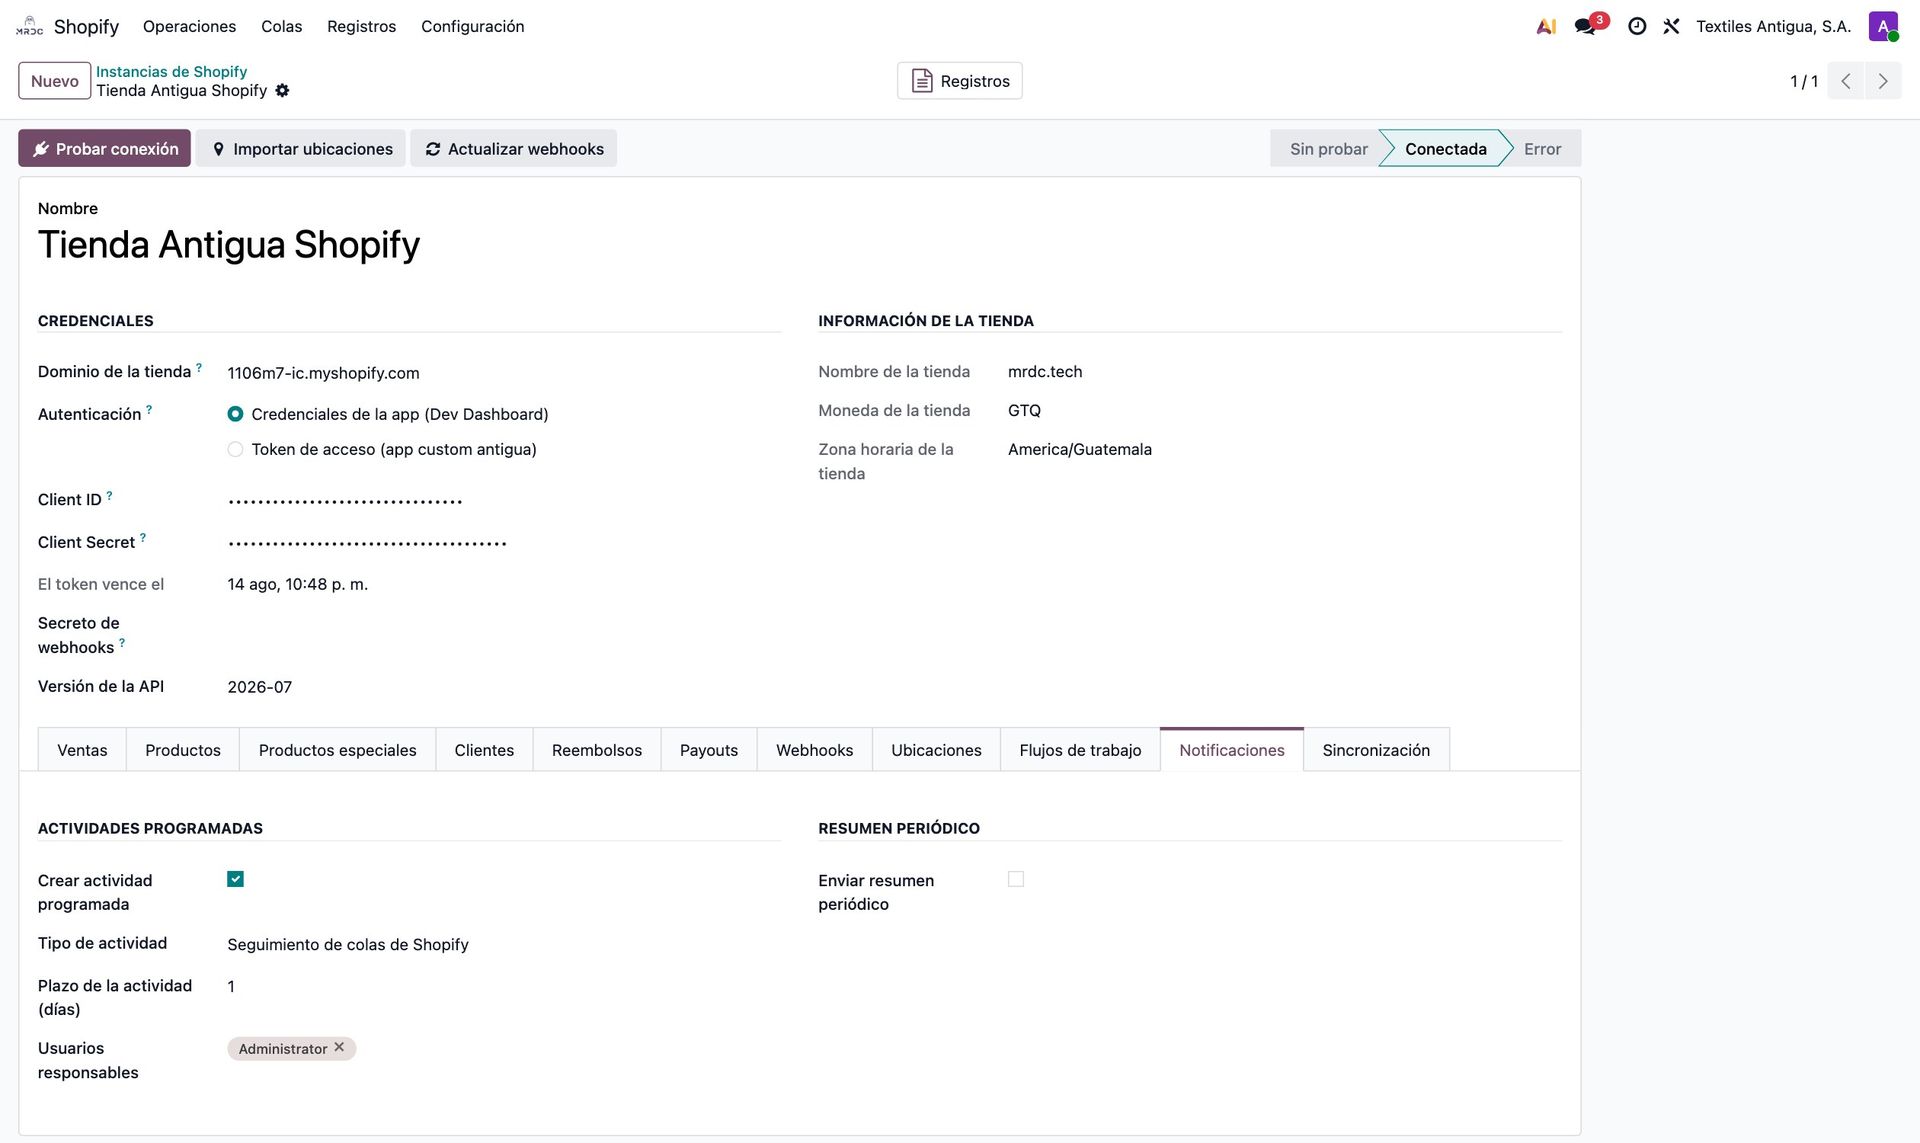Screen dimensions: 1920x1143
Task: Switch to the Productos tab
Action: pos(183,750)
